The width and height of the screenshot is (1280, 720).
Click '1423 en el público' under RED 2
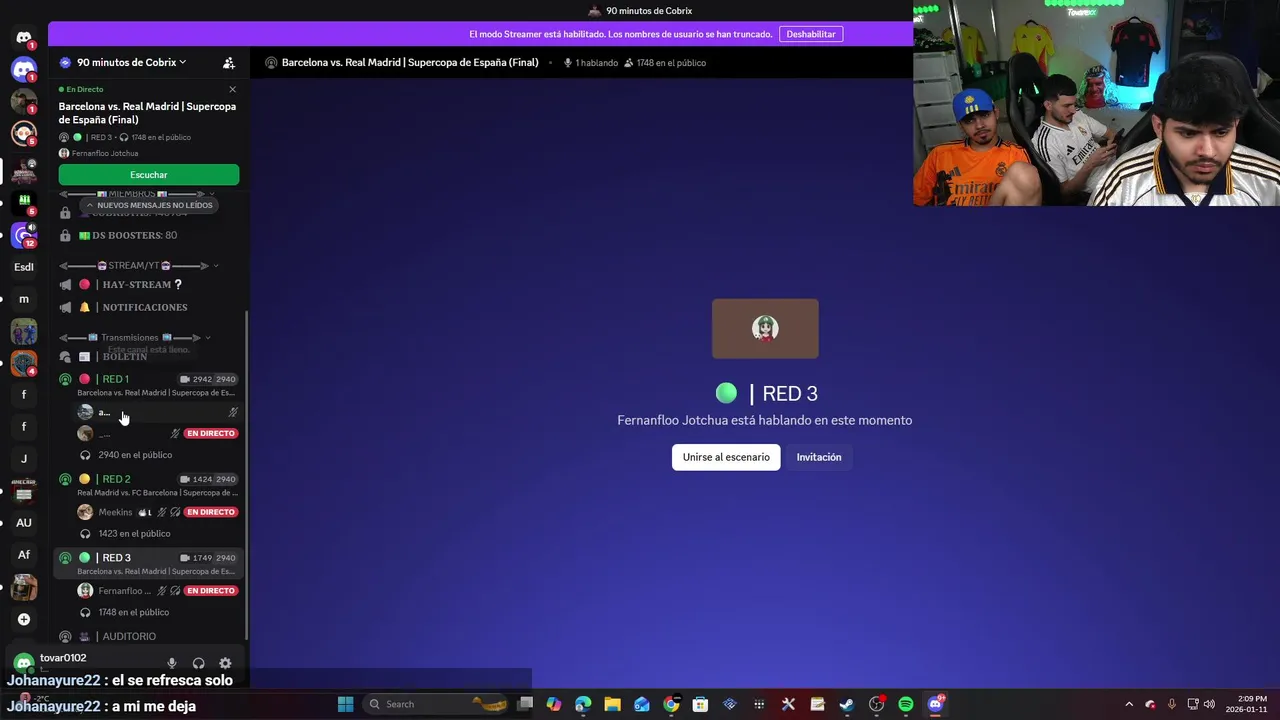pos(133,533)
